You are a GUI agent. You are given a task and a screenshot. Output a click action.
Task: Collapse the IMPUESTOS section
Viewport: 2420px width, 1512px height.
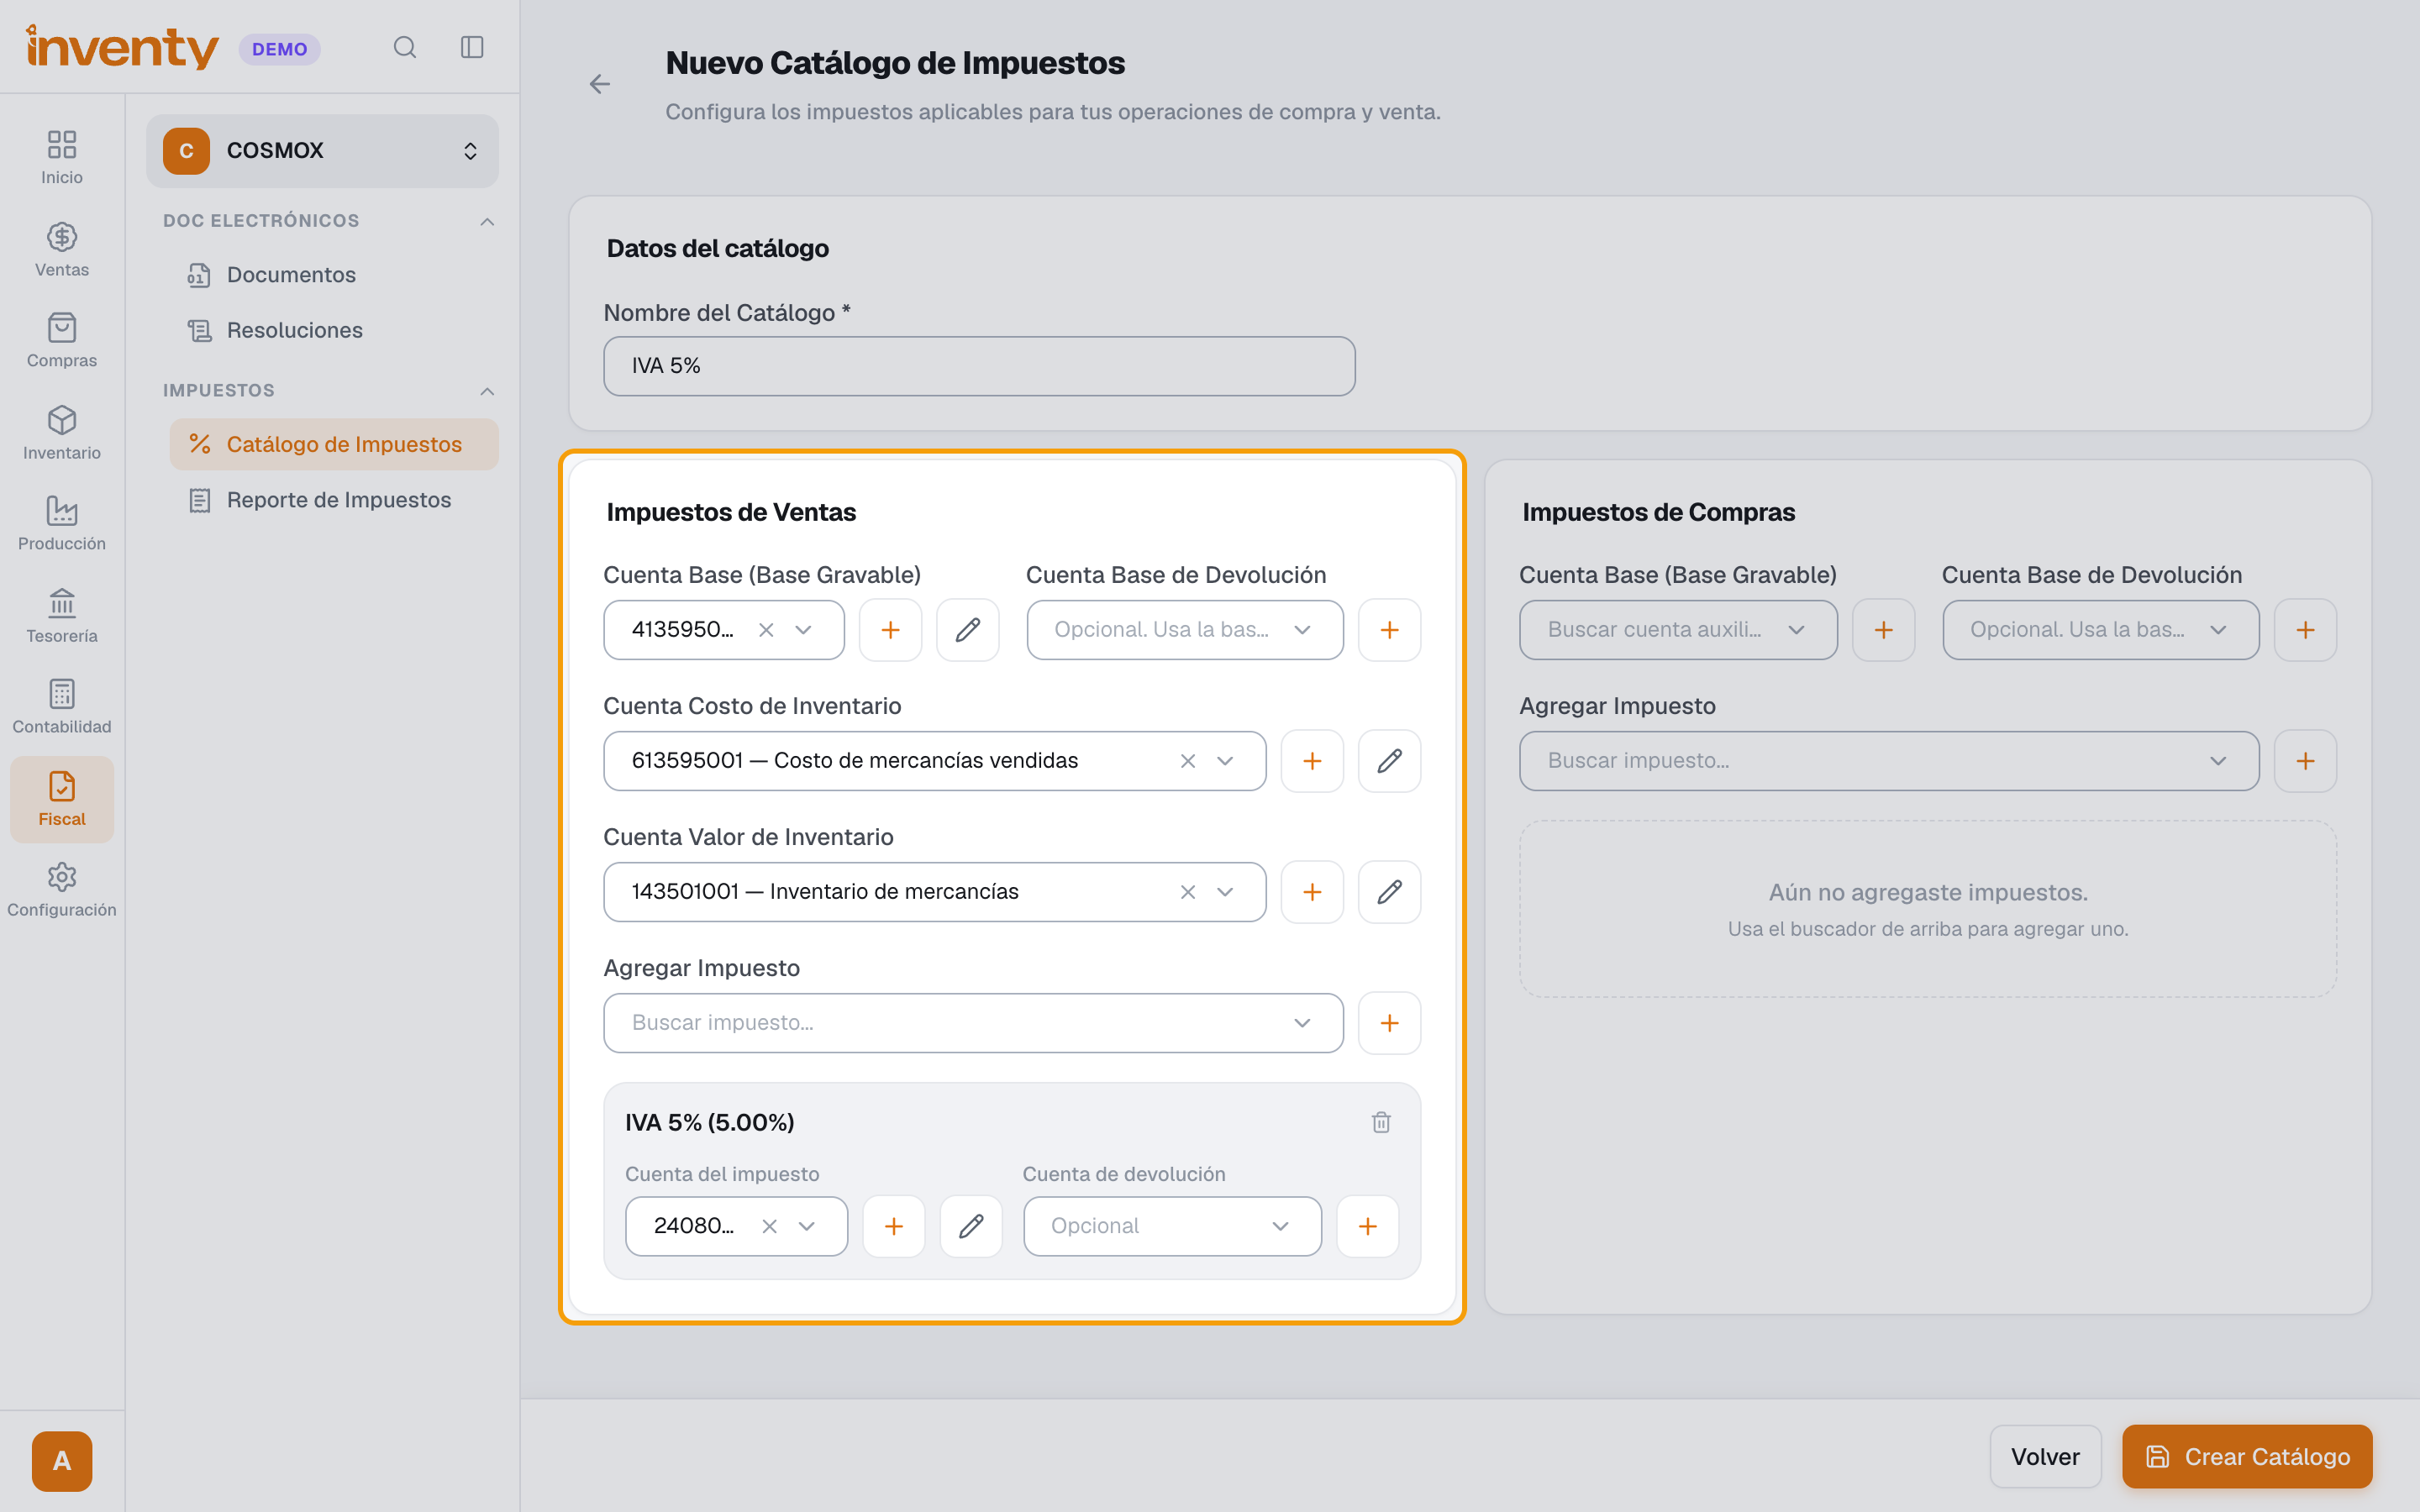click(487, 391)
